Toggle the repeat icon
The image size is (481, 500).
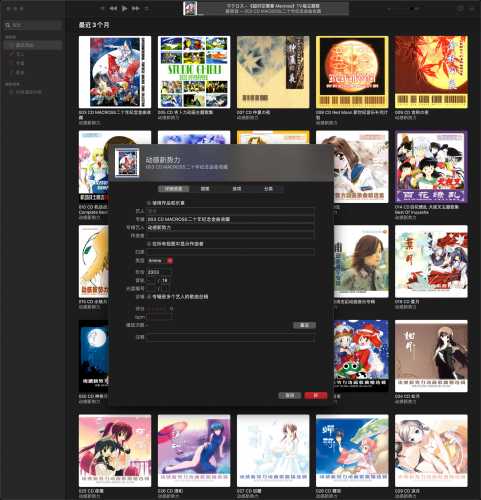coord(146,8)
